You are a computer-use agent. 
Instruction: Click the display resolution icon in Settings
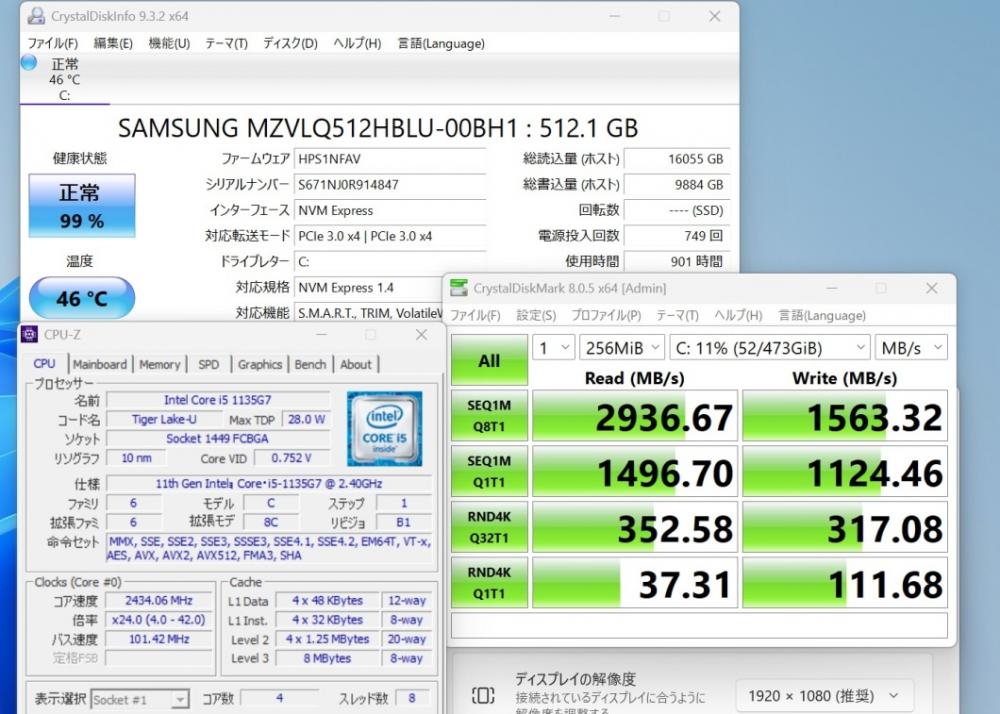pyautogui.click(x=483, y=695)
